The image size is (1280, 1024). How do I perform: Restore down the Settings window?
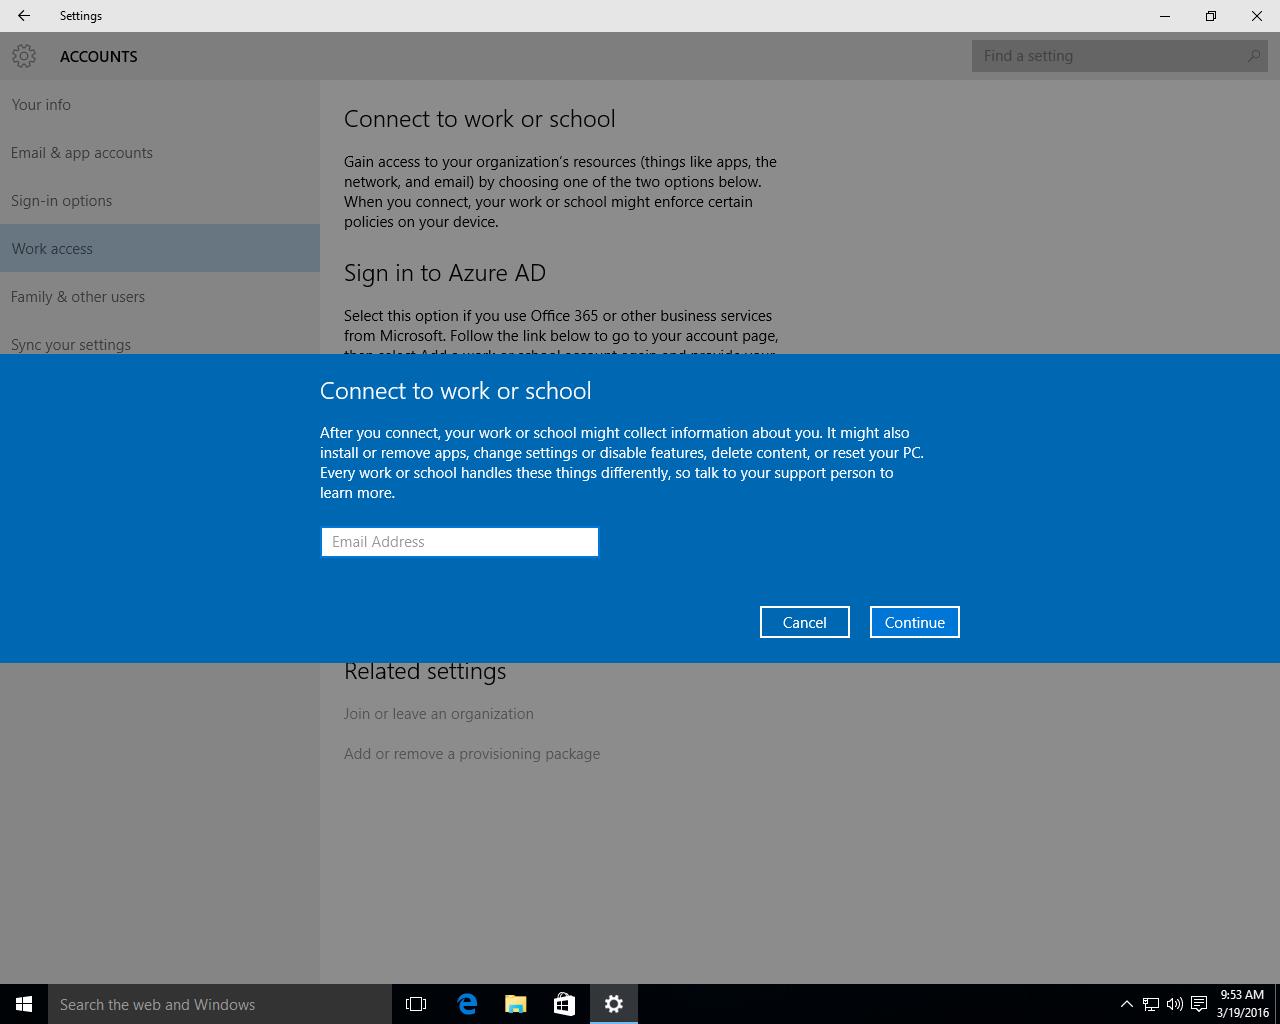(1211, 16)
